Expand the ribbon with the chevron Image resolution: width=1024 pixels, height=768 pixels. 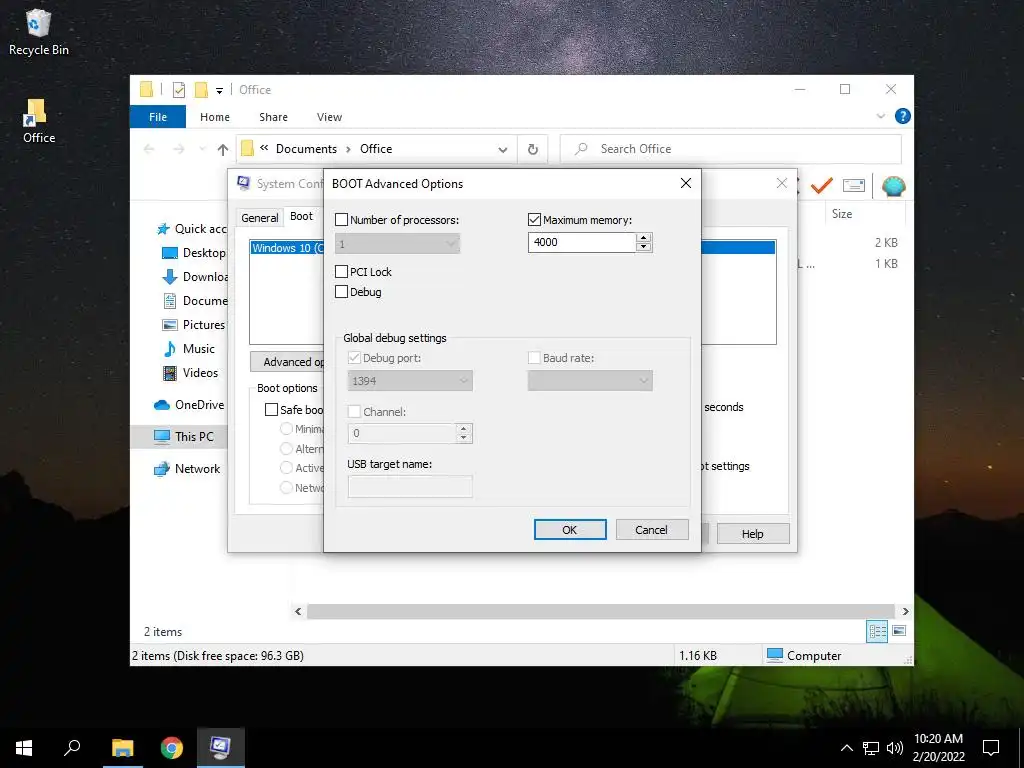point(880,116)
